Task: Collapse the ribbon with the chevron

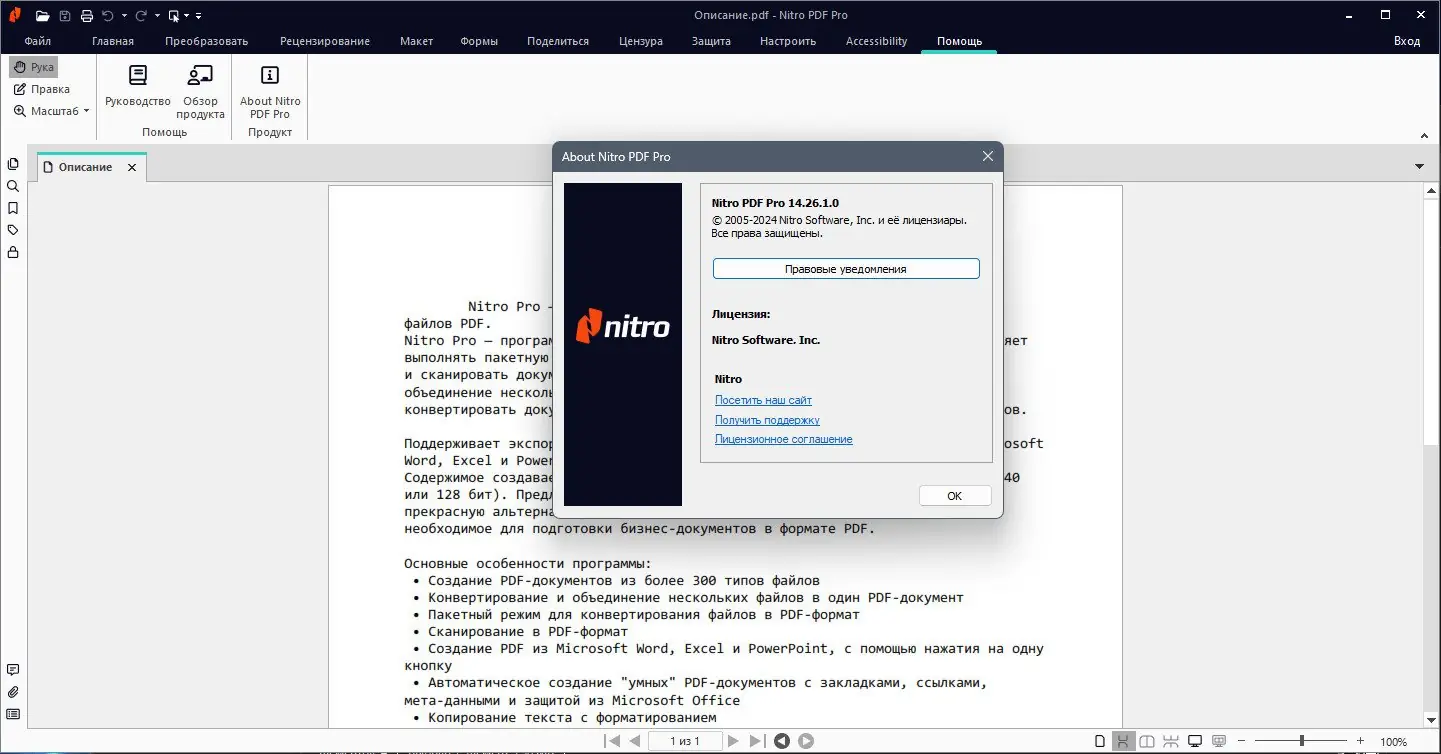Action: coord(1425,135)
